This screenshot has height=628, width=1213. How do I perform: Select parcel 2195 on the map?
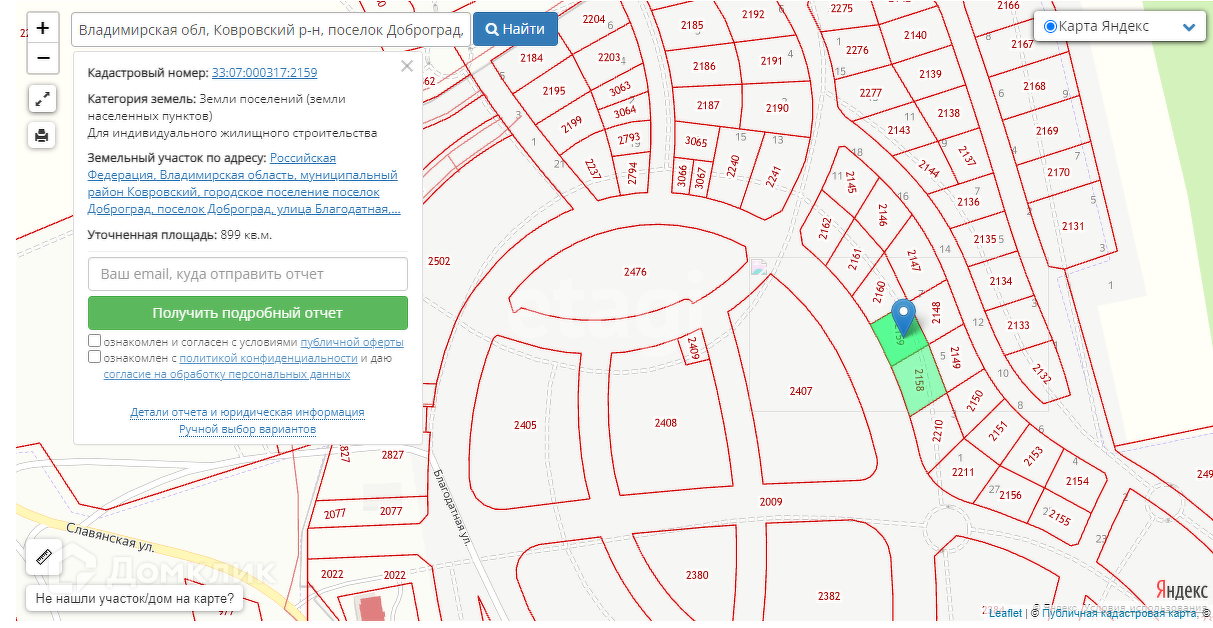(553, 91)
